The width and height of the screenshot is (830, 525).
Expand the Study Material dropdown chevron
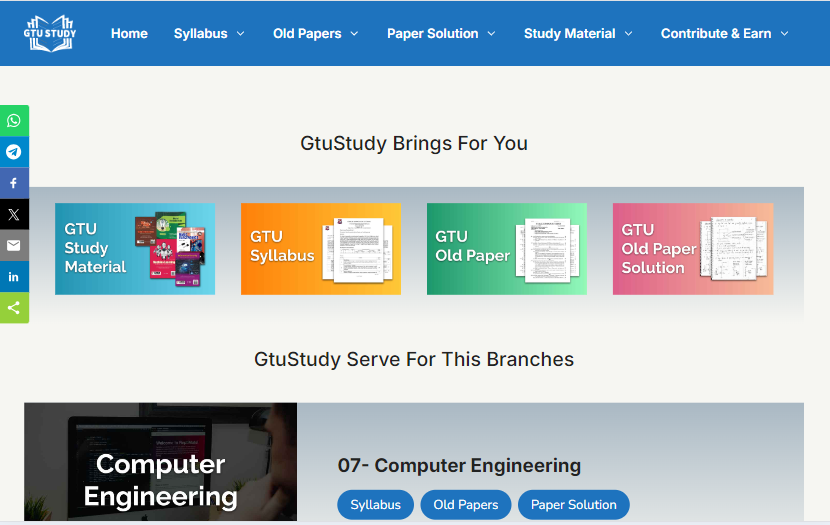(x=628, y=33)
